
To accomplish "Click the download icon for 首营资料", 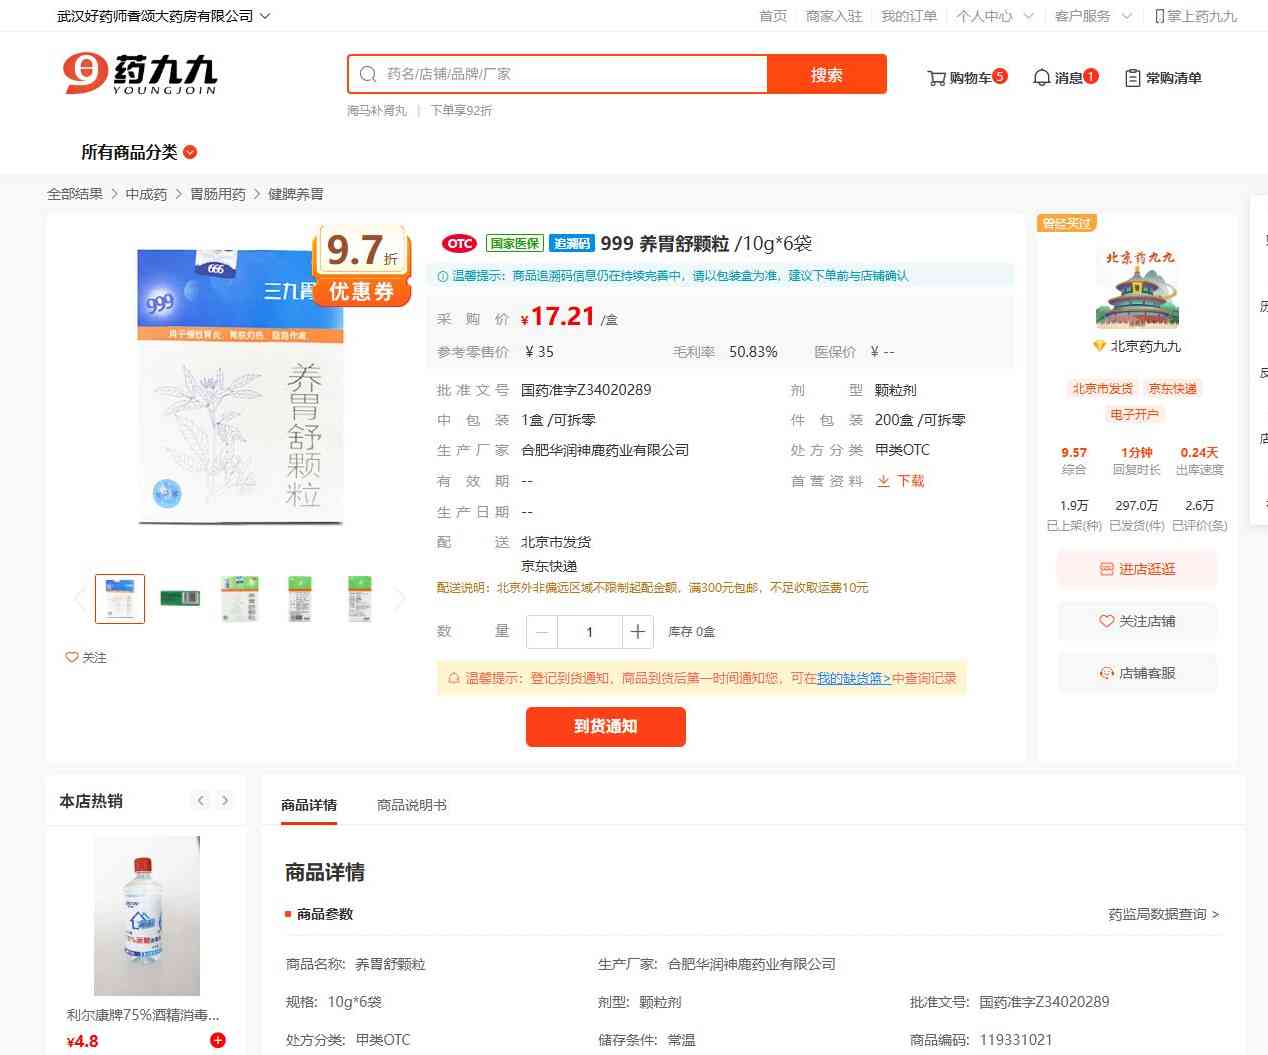I will click(883, 481).
